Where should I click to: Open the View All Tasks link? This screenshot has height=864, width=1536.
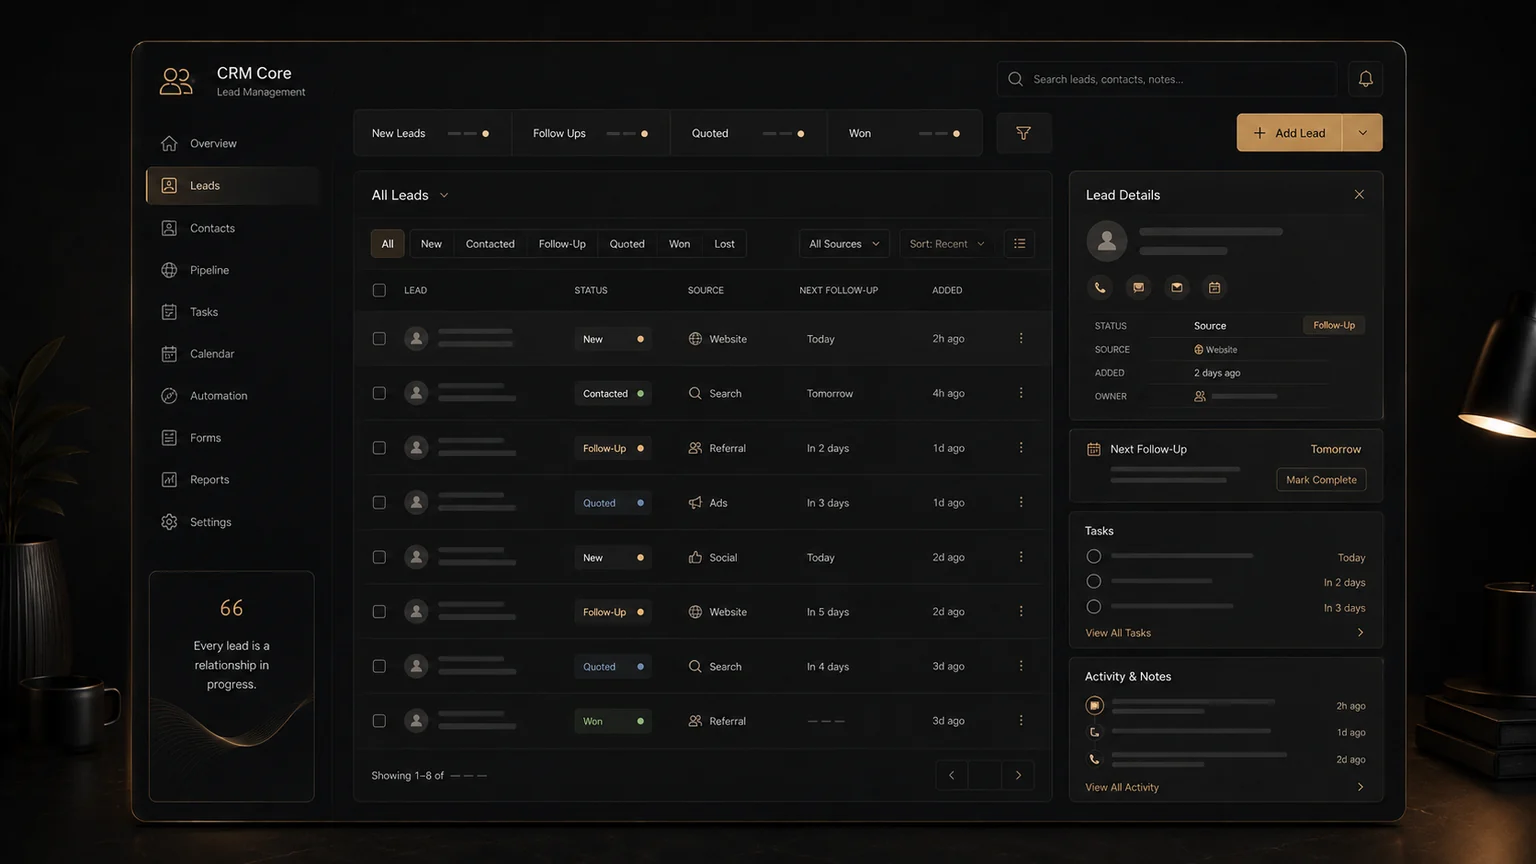pyautogui.click(x=1118, y=633)
